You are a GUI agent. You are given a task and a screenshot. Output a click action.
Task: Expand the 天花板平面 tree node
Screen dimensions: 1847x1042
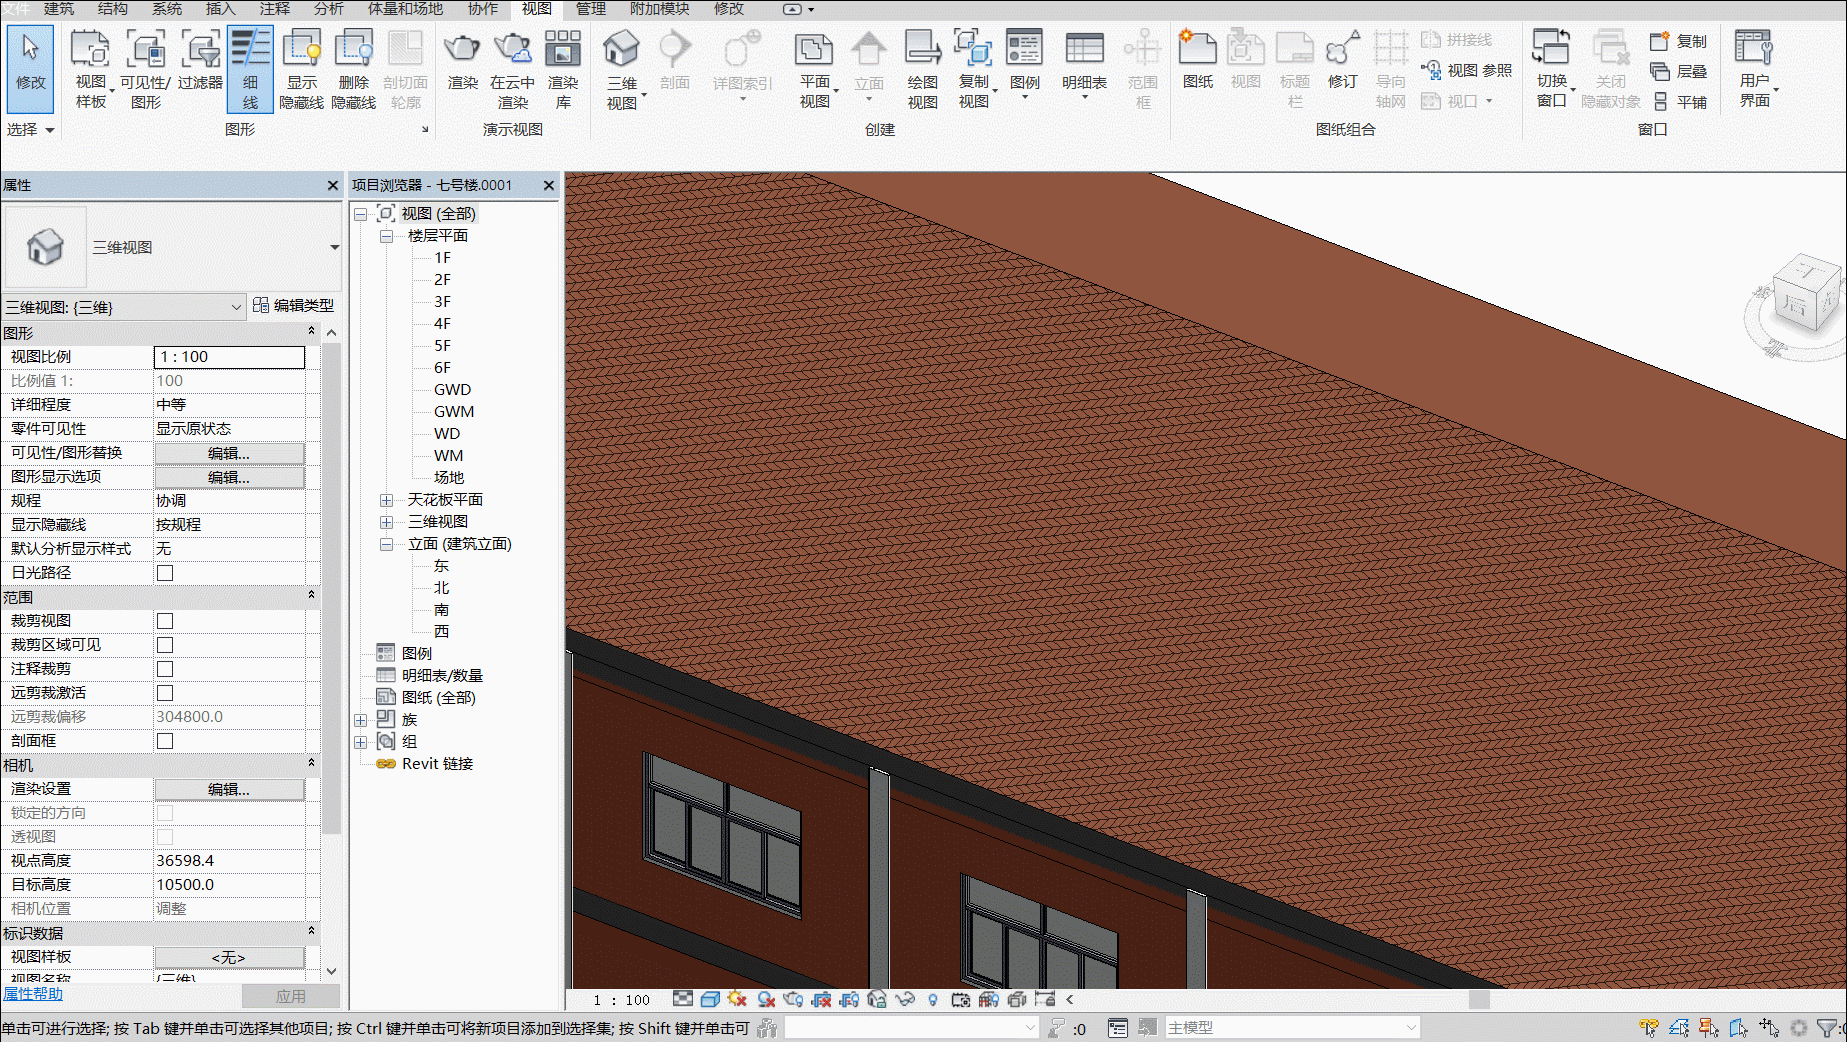(386, 500)
